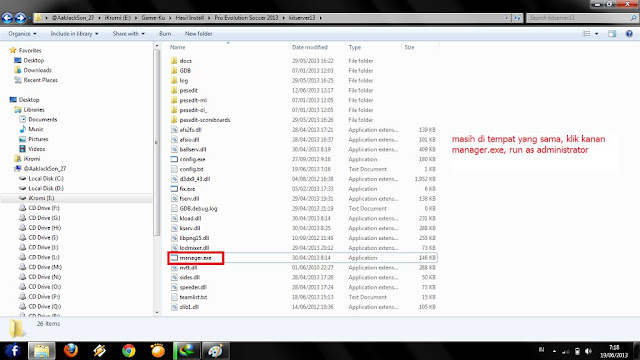Select the file named GDB.debug.log
Viewport: 640px width, 360px height.
pyautogui.click(x=198, y=209)
